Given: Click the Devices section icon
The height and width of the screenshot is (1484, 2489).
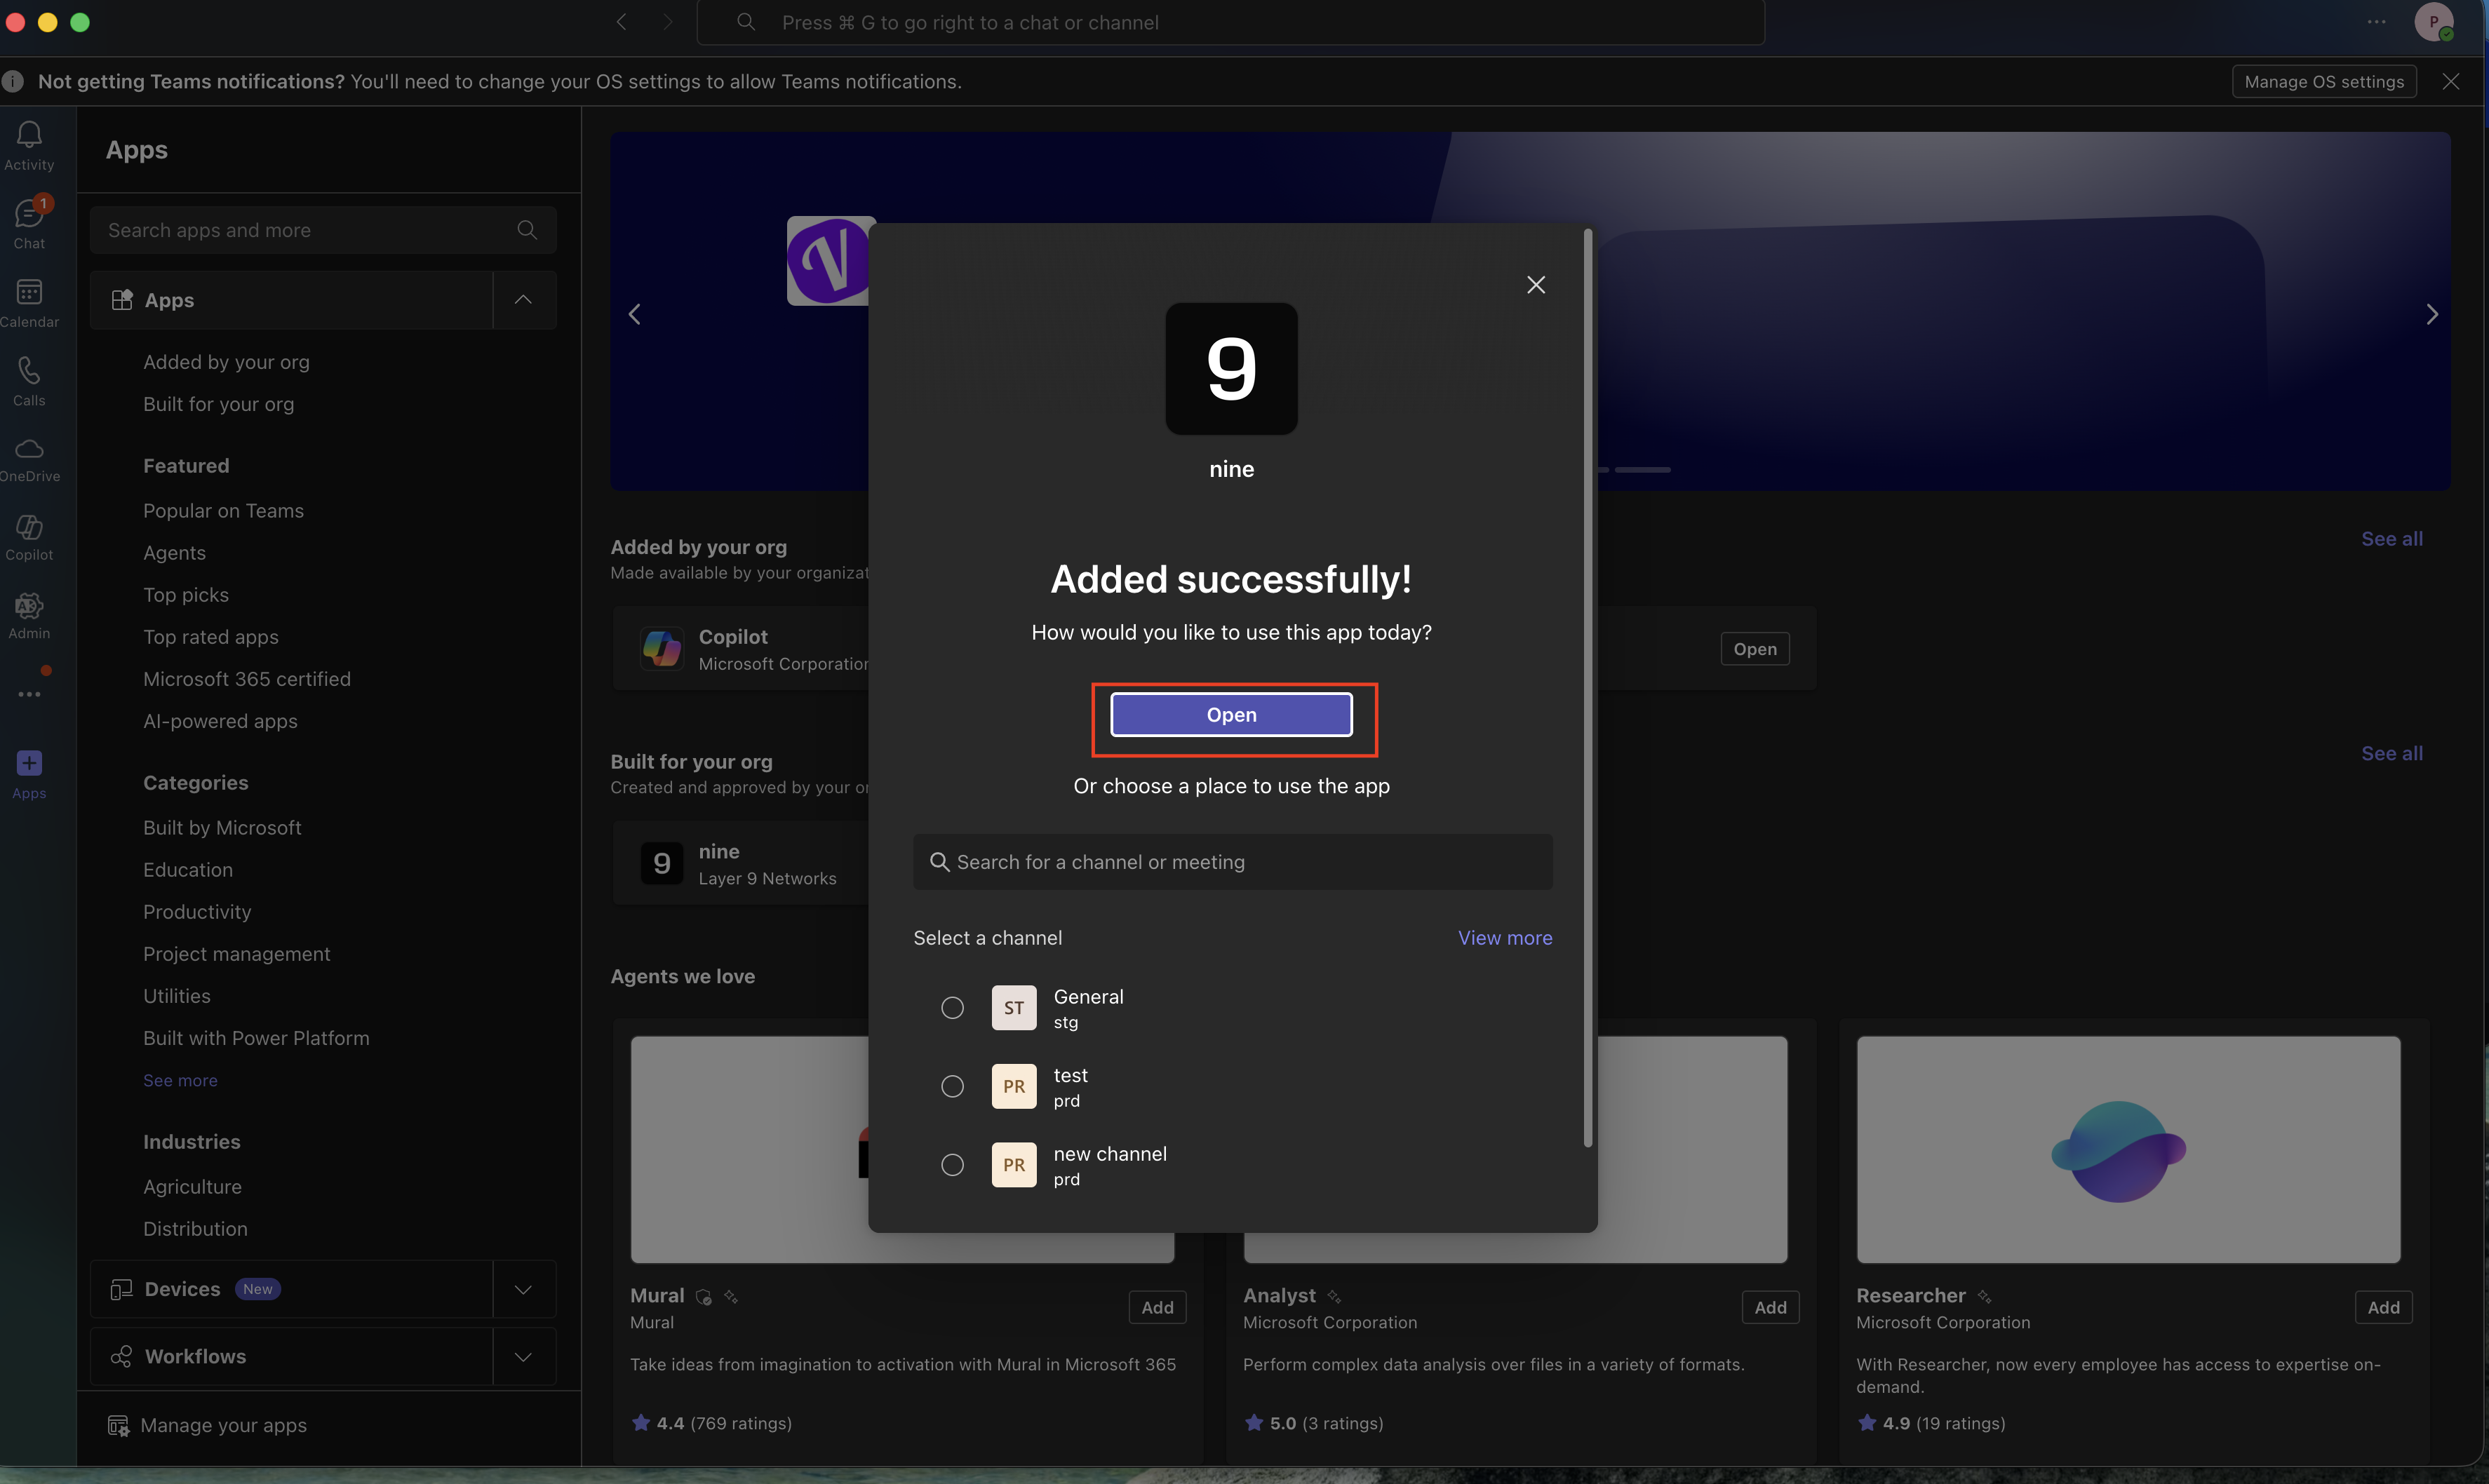Looking at the screenshot, I should tap(121, 1290).
